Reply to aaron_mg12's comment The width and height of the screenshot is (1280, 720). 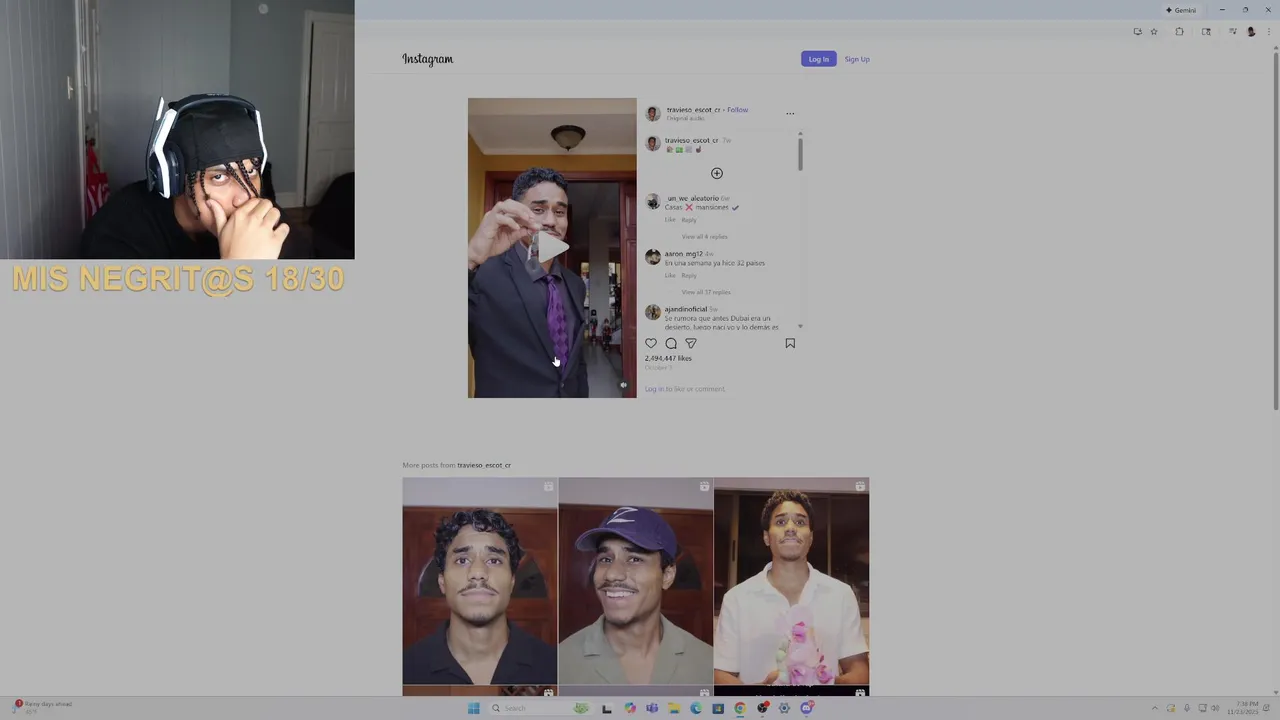[689, 275]
